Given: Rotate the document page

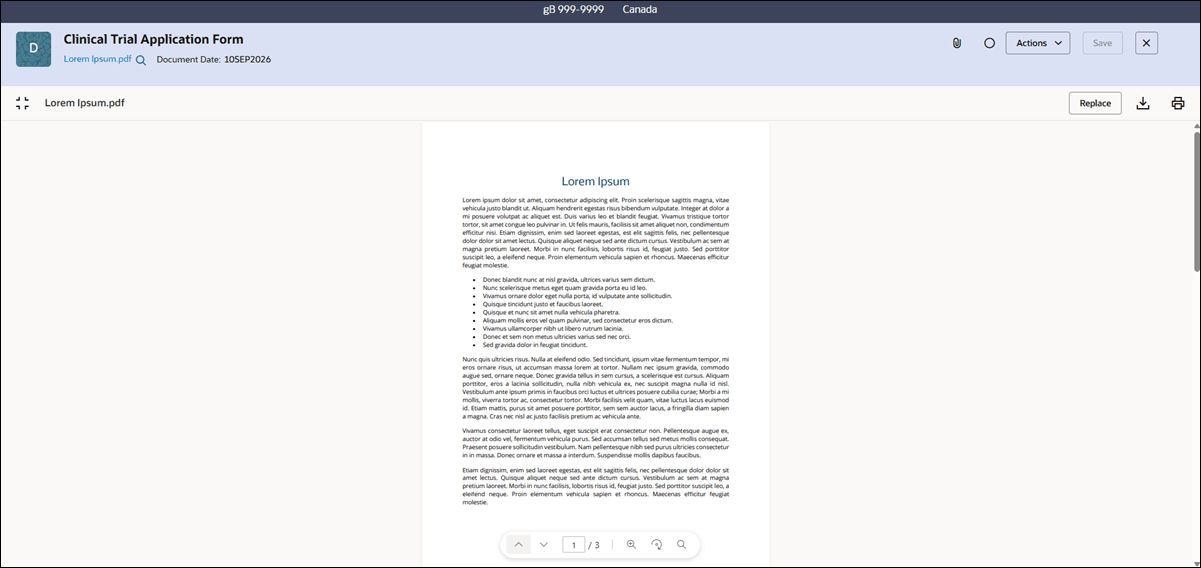Looking at the screenshot, I should pyautogui.click(x=657, y=545).
